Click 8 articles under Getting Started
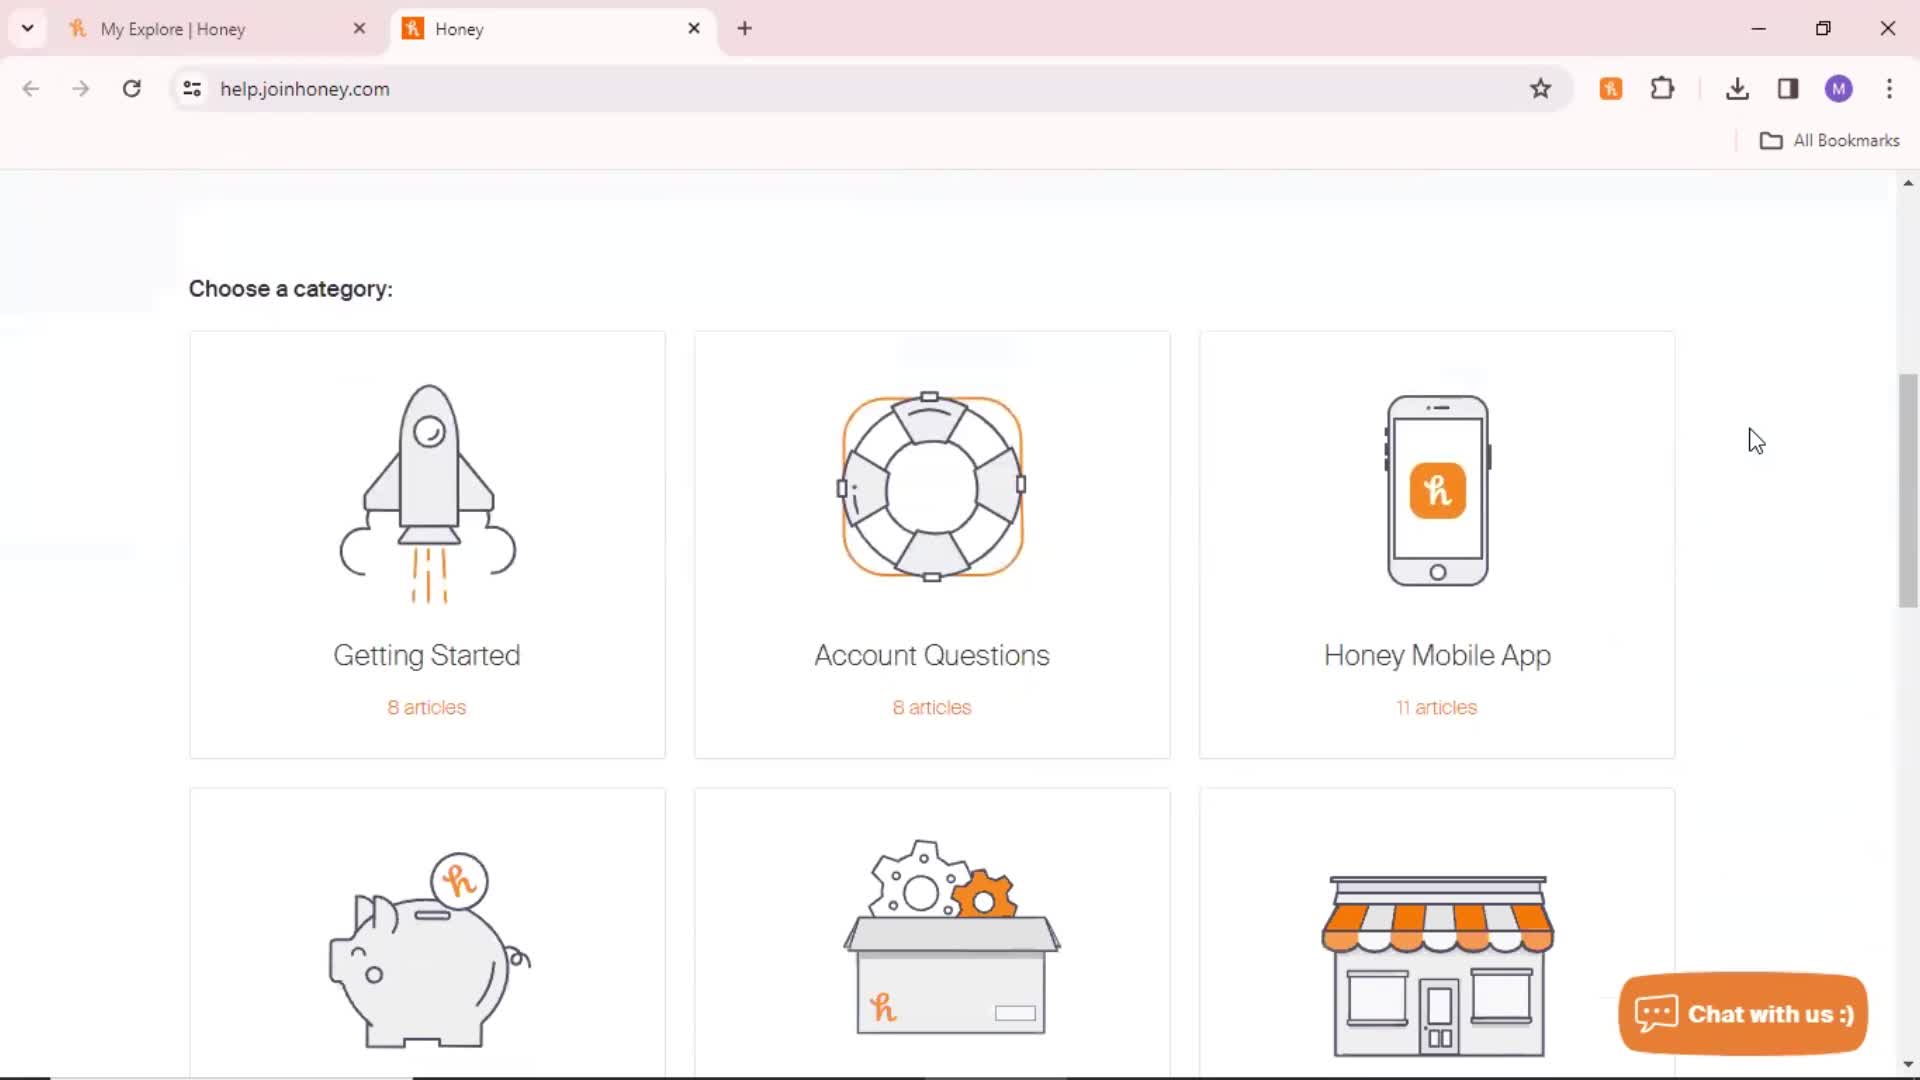 (x=427, y=708)
